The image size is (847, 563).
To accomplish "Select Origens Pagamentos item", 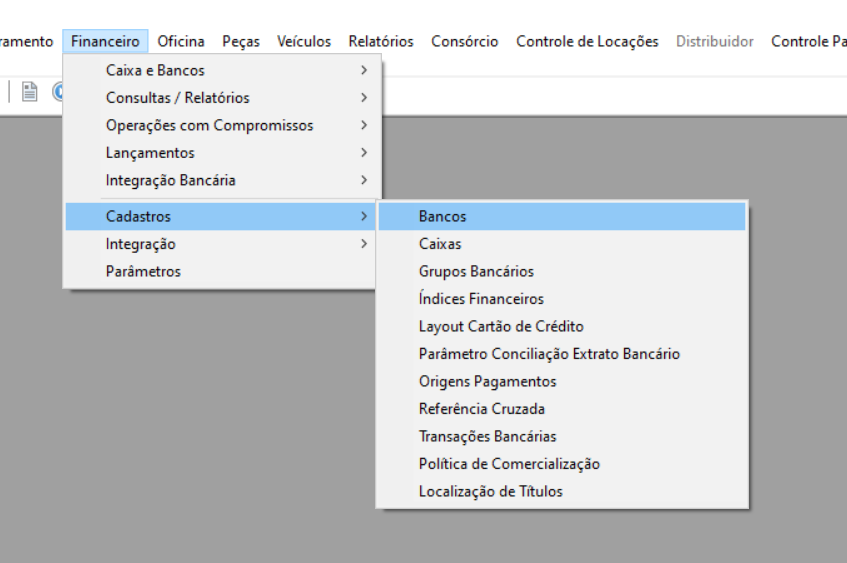I will tap(562, 381).
